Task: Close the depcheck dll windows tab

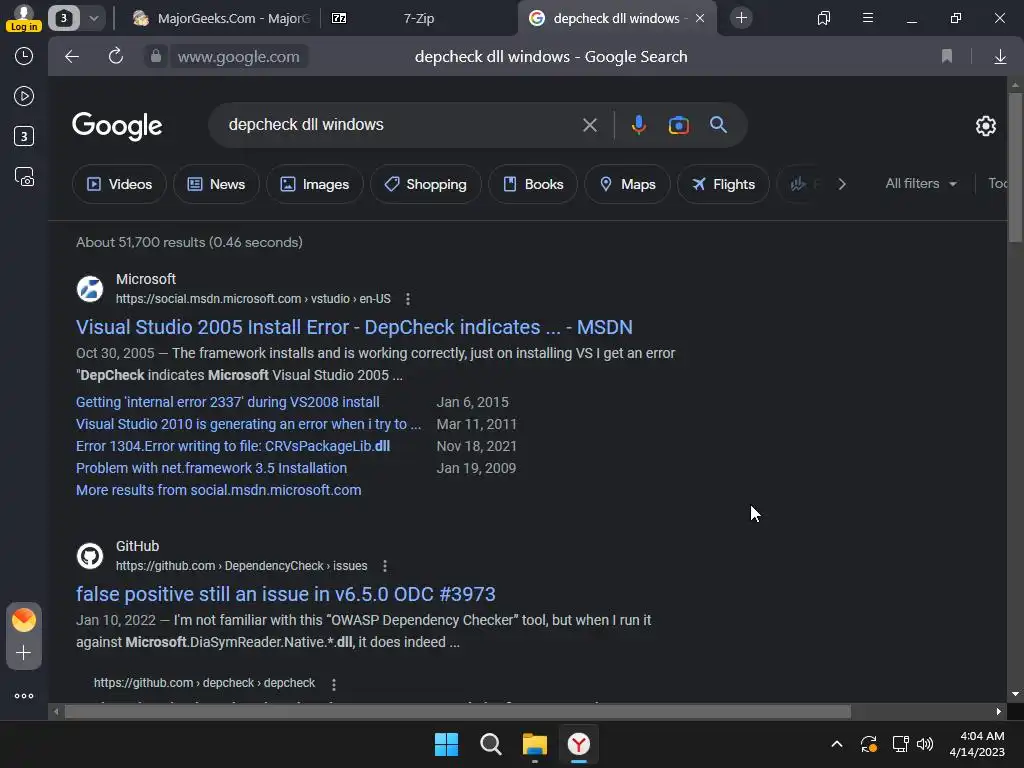Action: point(700,18)
